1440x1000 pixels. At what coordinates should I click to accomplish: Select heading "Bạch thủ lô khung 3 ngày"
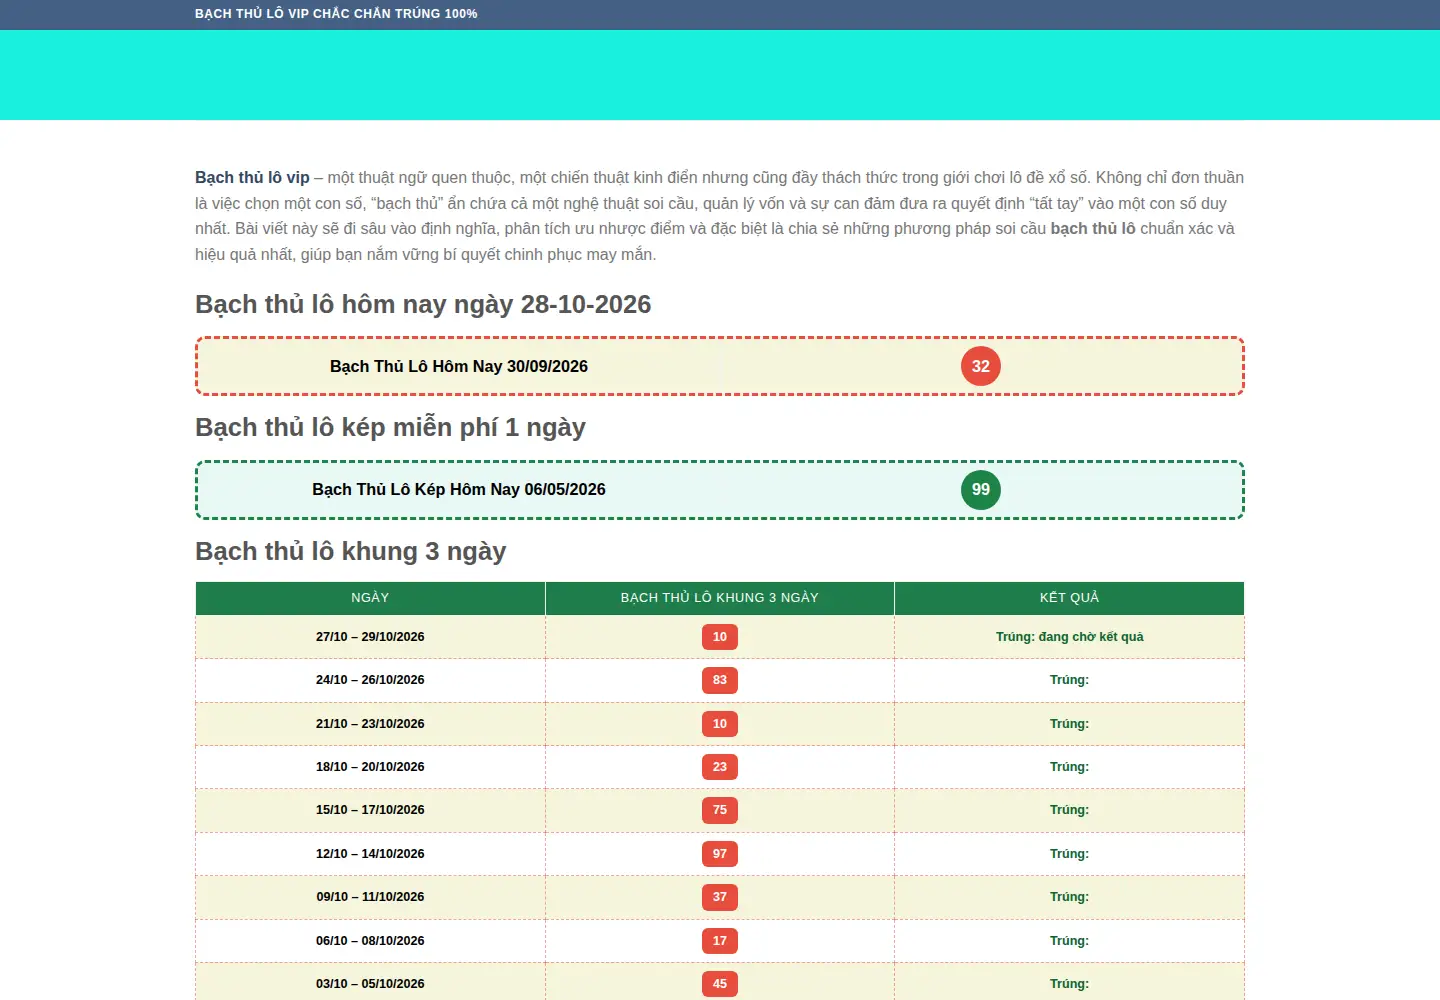click(351, 551)
